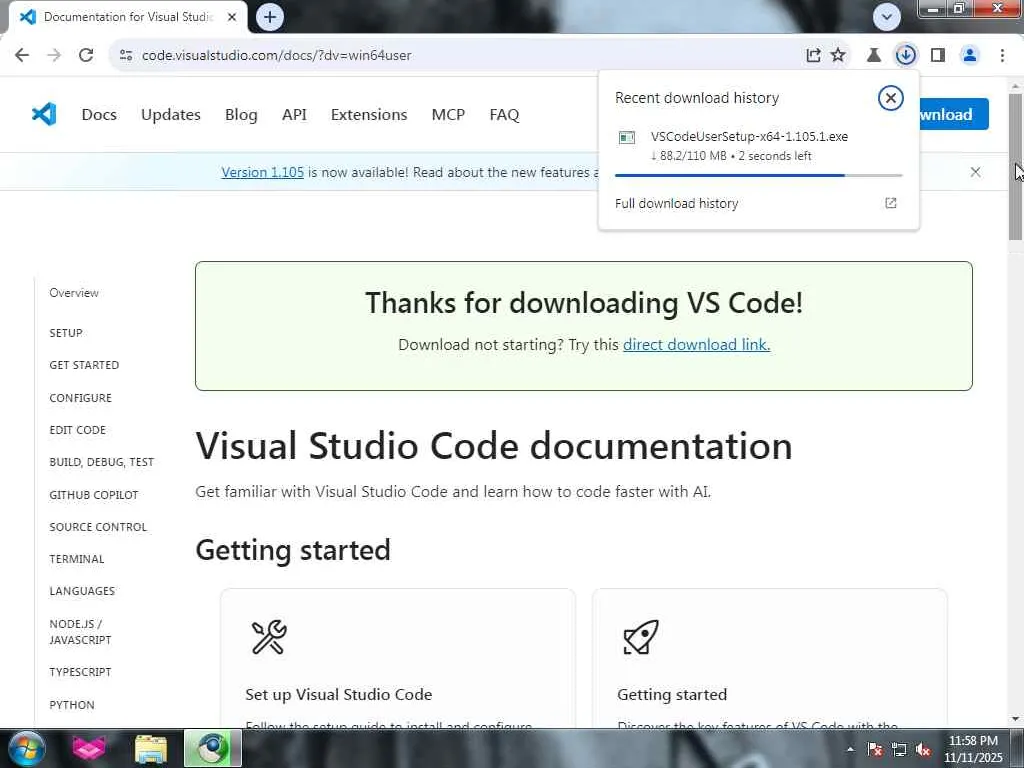Image resolution: width=1024 pixels, height=768 pixels.
Task: Bookmark this page with the star icon
Action: click(838, 56)
